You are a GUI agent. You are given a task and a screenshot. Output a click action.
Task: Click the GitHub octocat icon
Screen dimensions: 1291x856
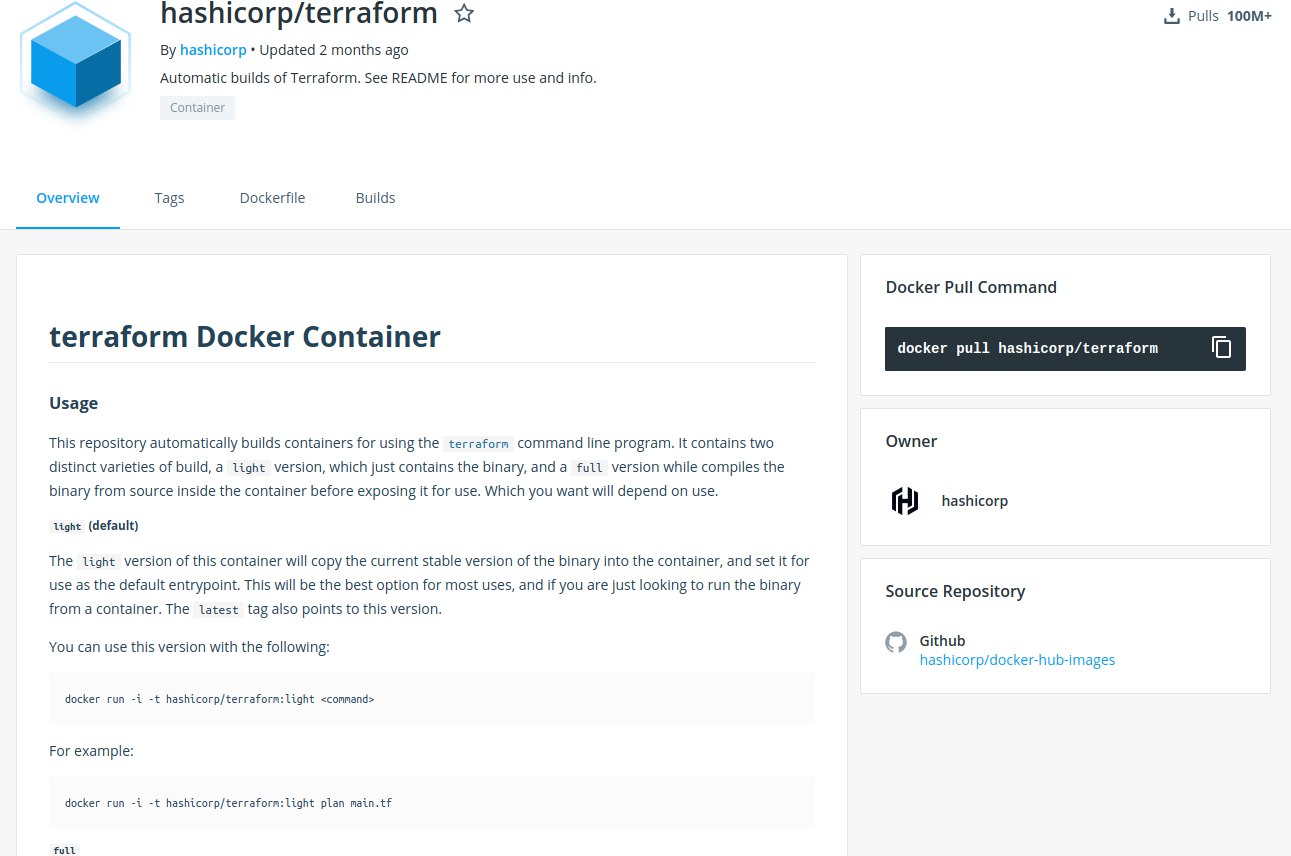(896, 642)
